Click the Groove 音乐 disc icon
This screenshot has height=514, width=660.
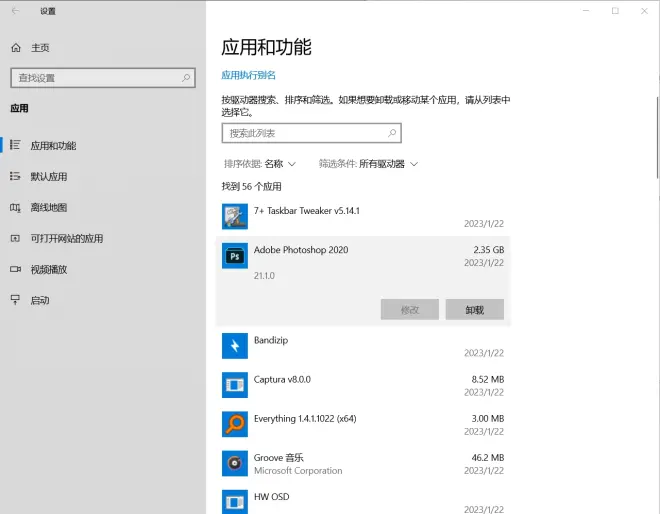[x=235, y=463]
